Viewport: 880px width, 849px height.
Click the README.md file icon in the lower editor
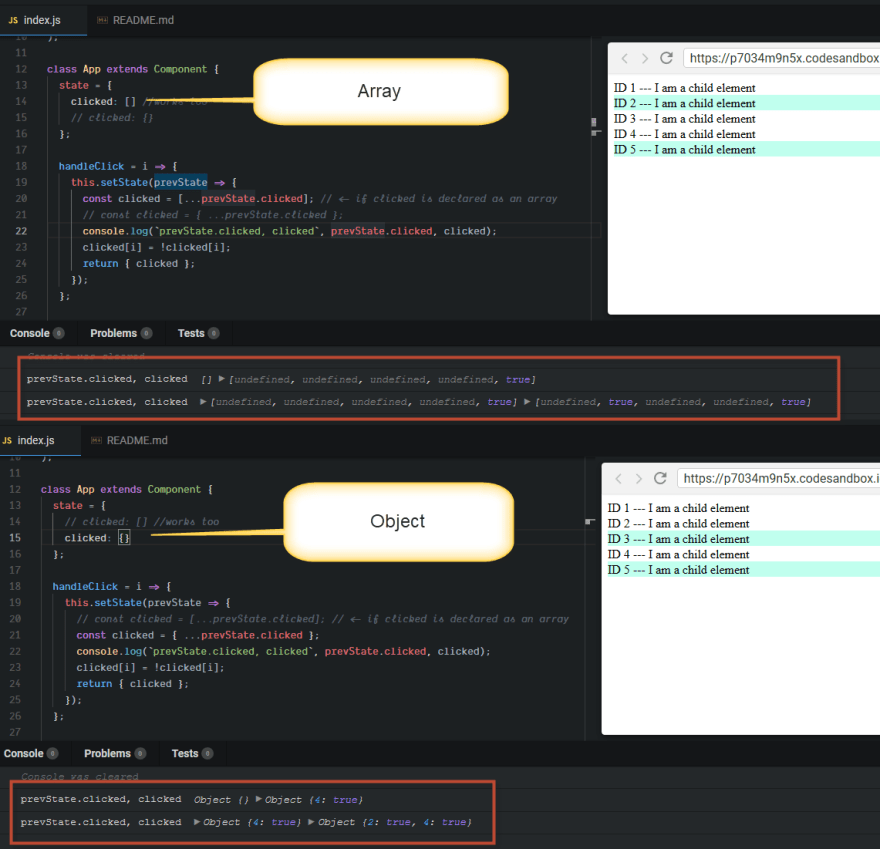click(96, 440)
